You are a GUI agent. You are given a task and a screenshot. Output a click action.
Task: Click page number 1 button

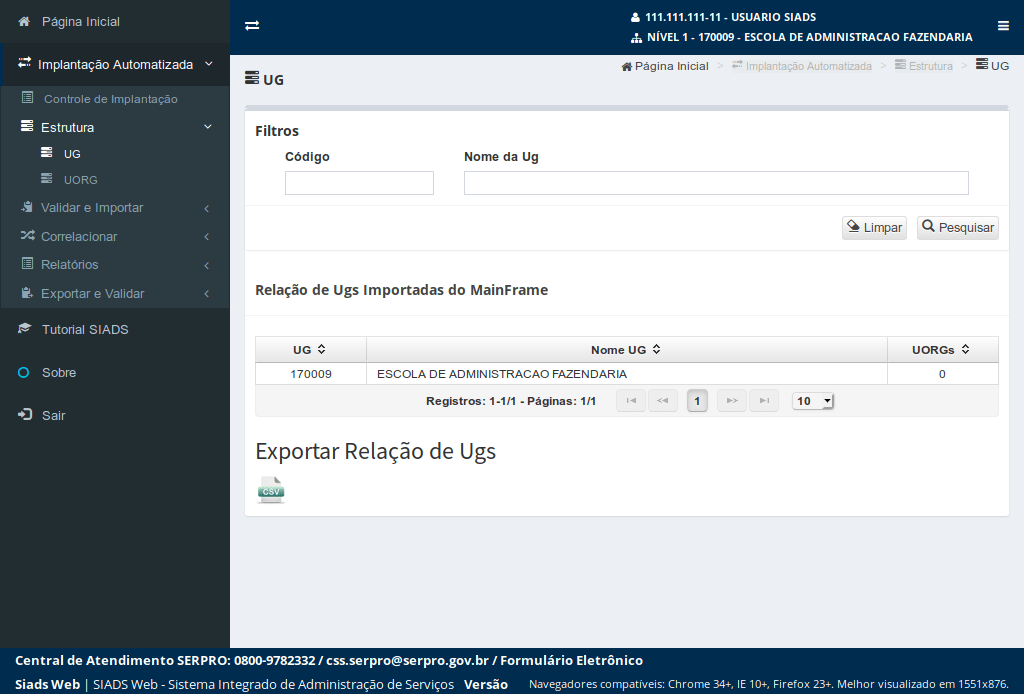click(x=697, y=401)
